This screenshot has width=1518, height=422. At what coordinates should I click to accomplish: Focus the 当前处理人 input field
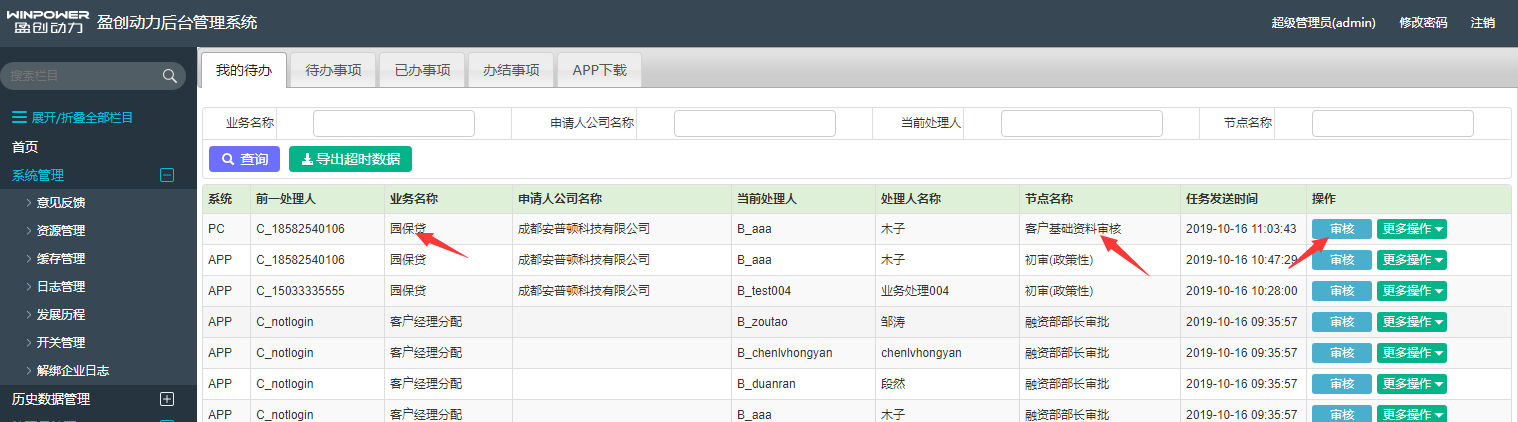point(1081,123)
